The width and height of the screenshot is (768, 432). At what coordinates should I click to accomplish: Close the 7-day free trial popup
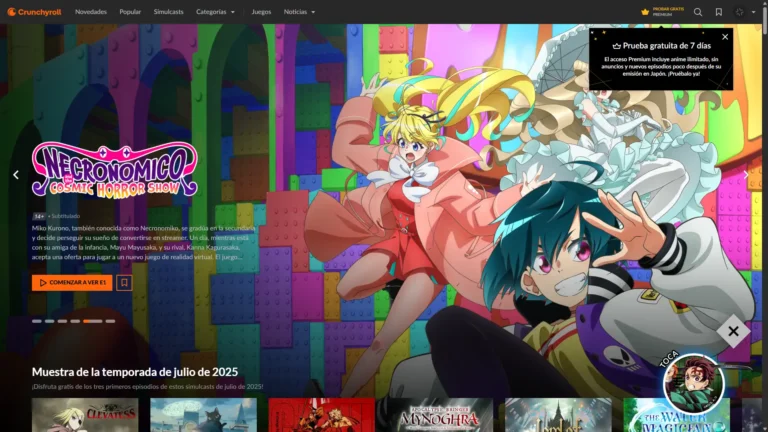pos(725,37)
